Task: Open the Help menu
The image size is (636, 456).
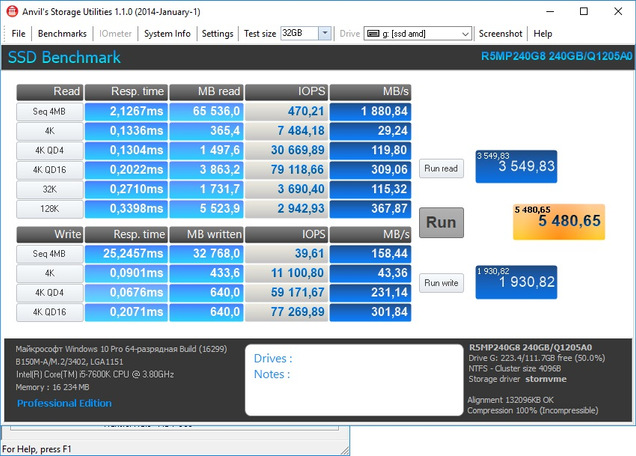Action: [x=542, y=34]
